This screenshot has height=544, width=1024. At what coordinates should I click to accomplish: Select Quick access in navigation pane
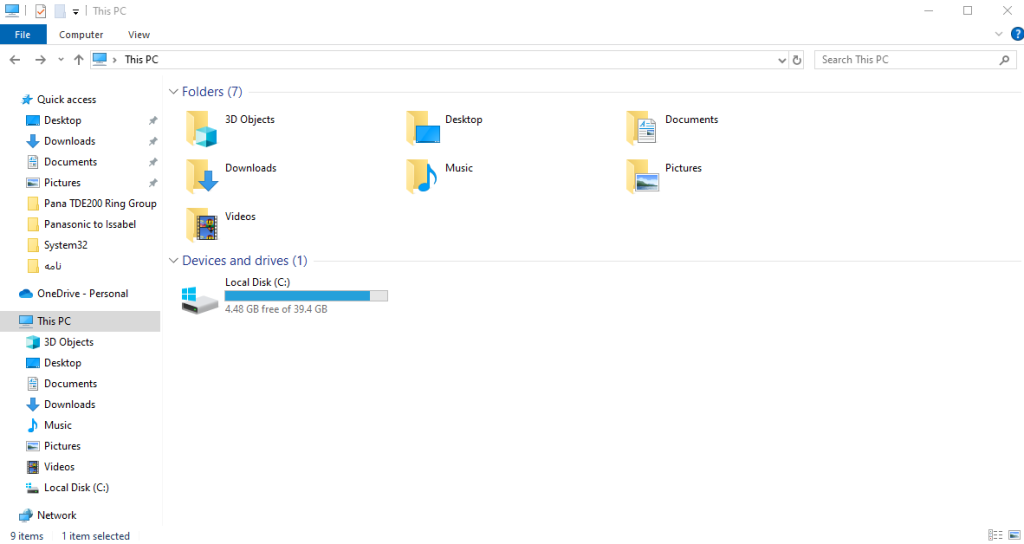(66, 99)
